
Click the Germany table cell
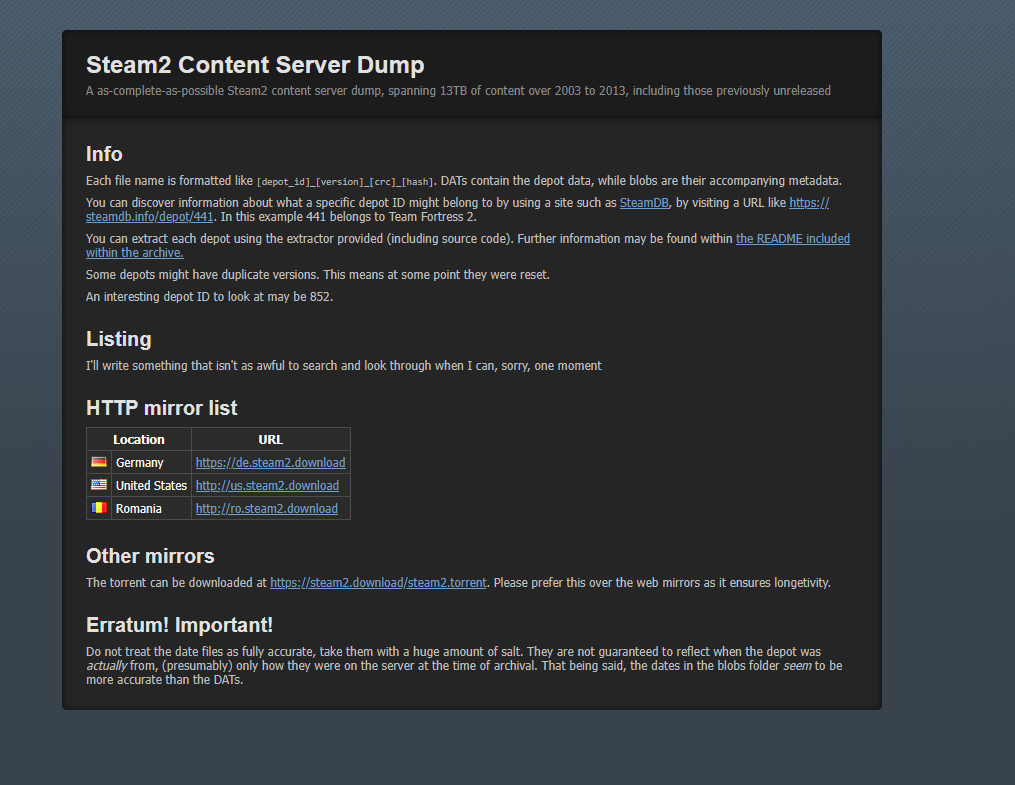[x=151, y=463]
